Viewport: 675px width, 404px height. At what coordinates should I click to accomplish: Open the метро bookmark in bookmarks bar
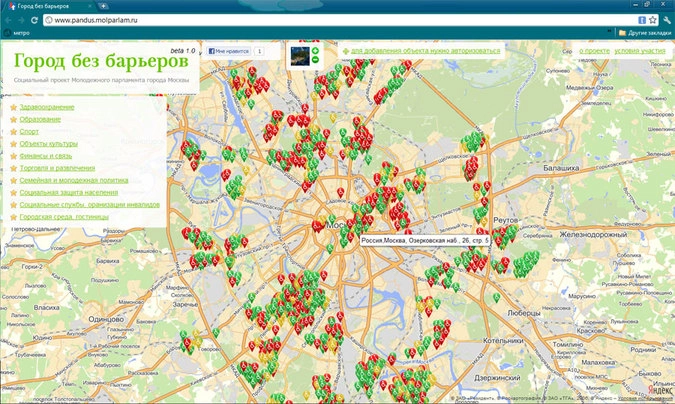click(x=18, y=33)
